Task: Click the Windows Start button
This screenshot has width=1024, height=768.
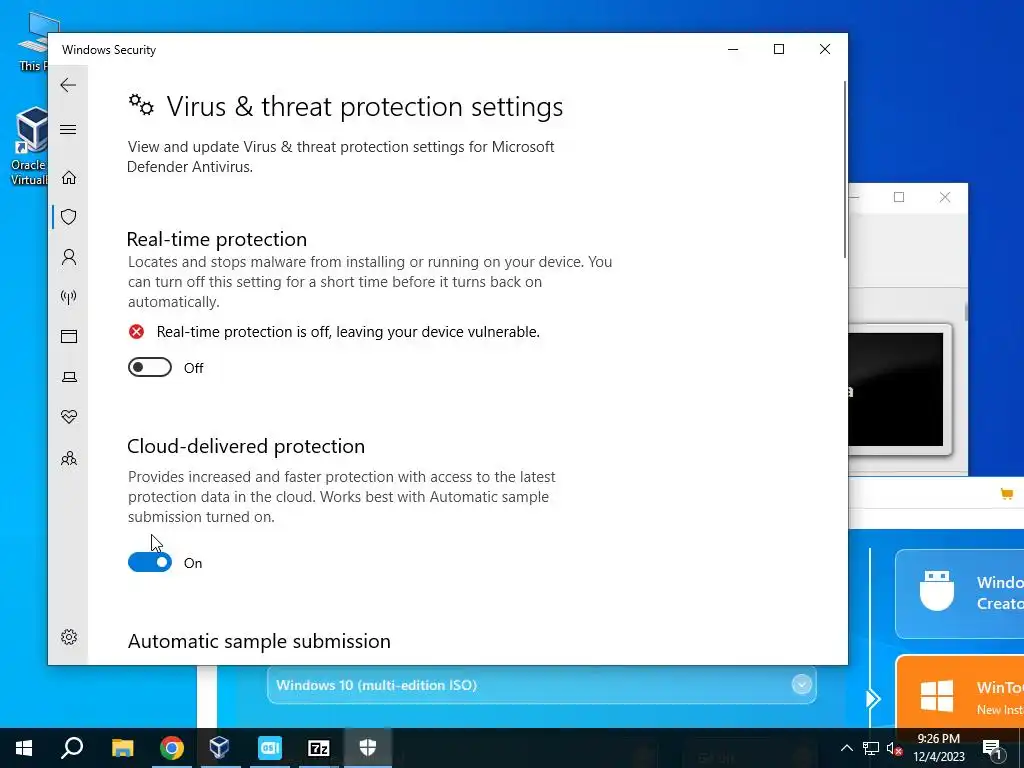Action: pos(24,748)
